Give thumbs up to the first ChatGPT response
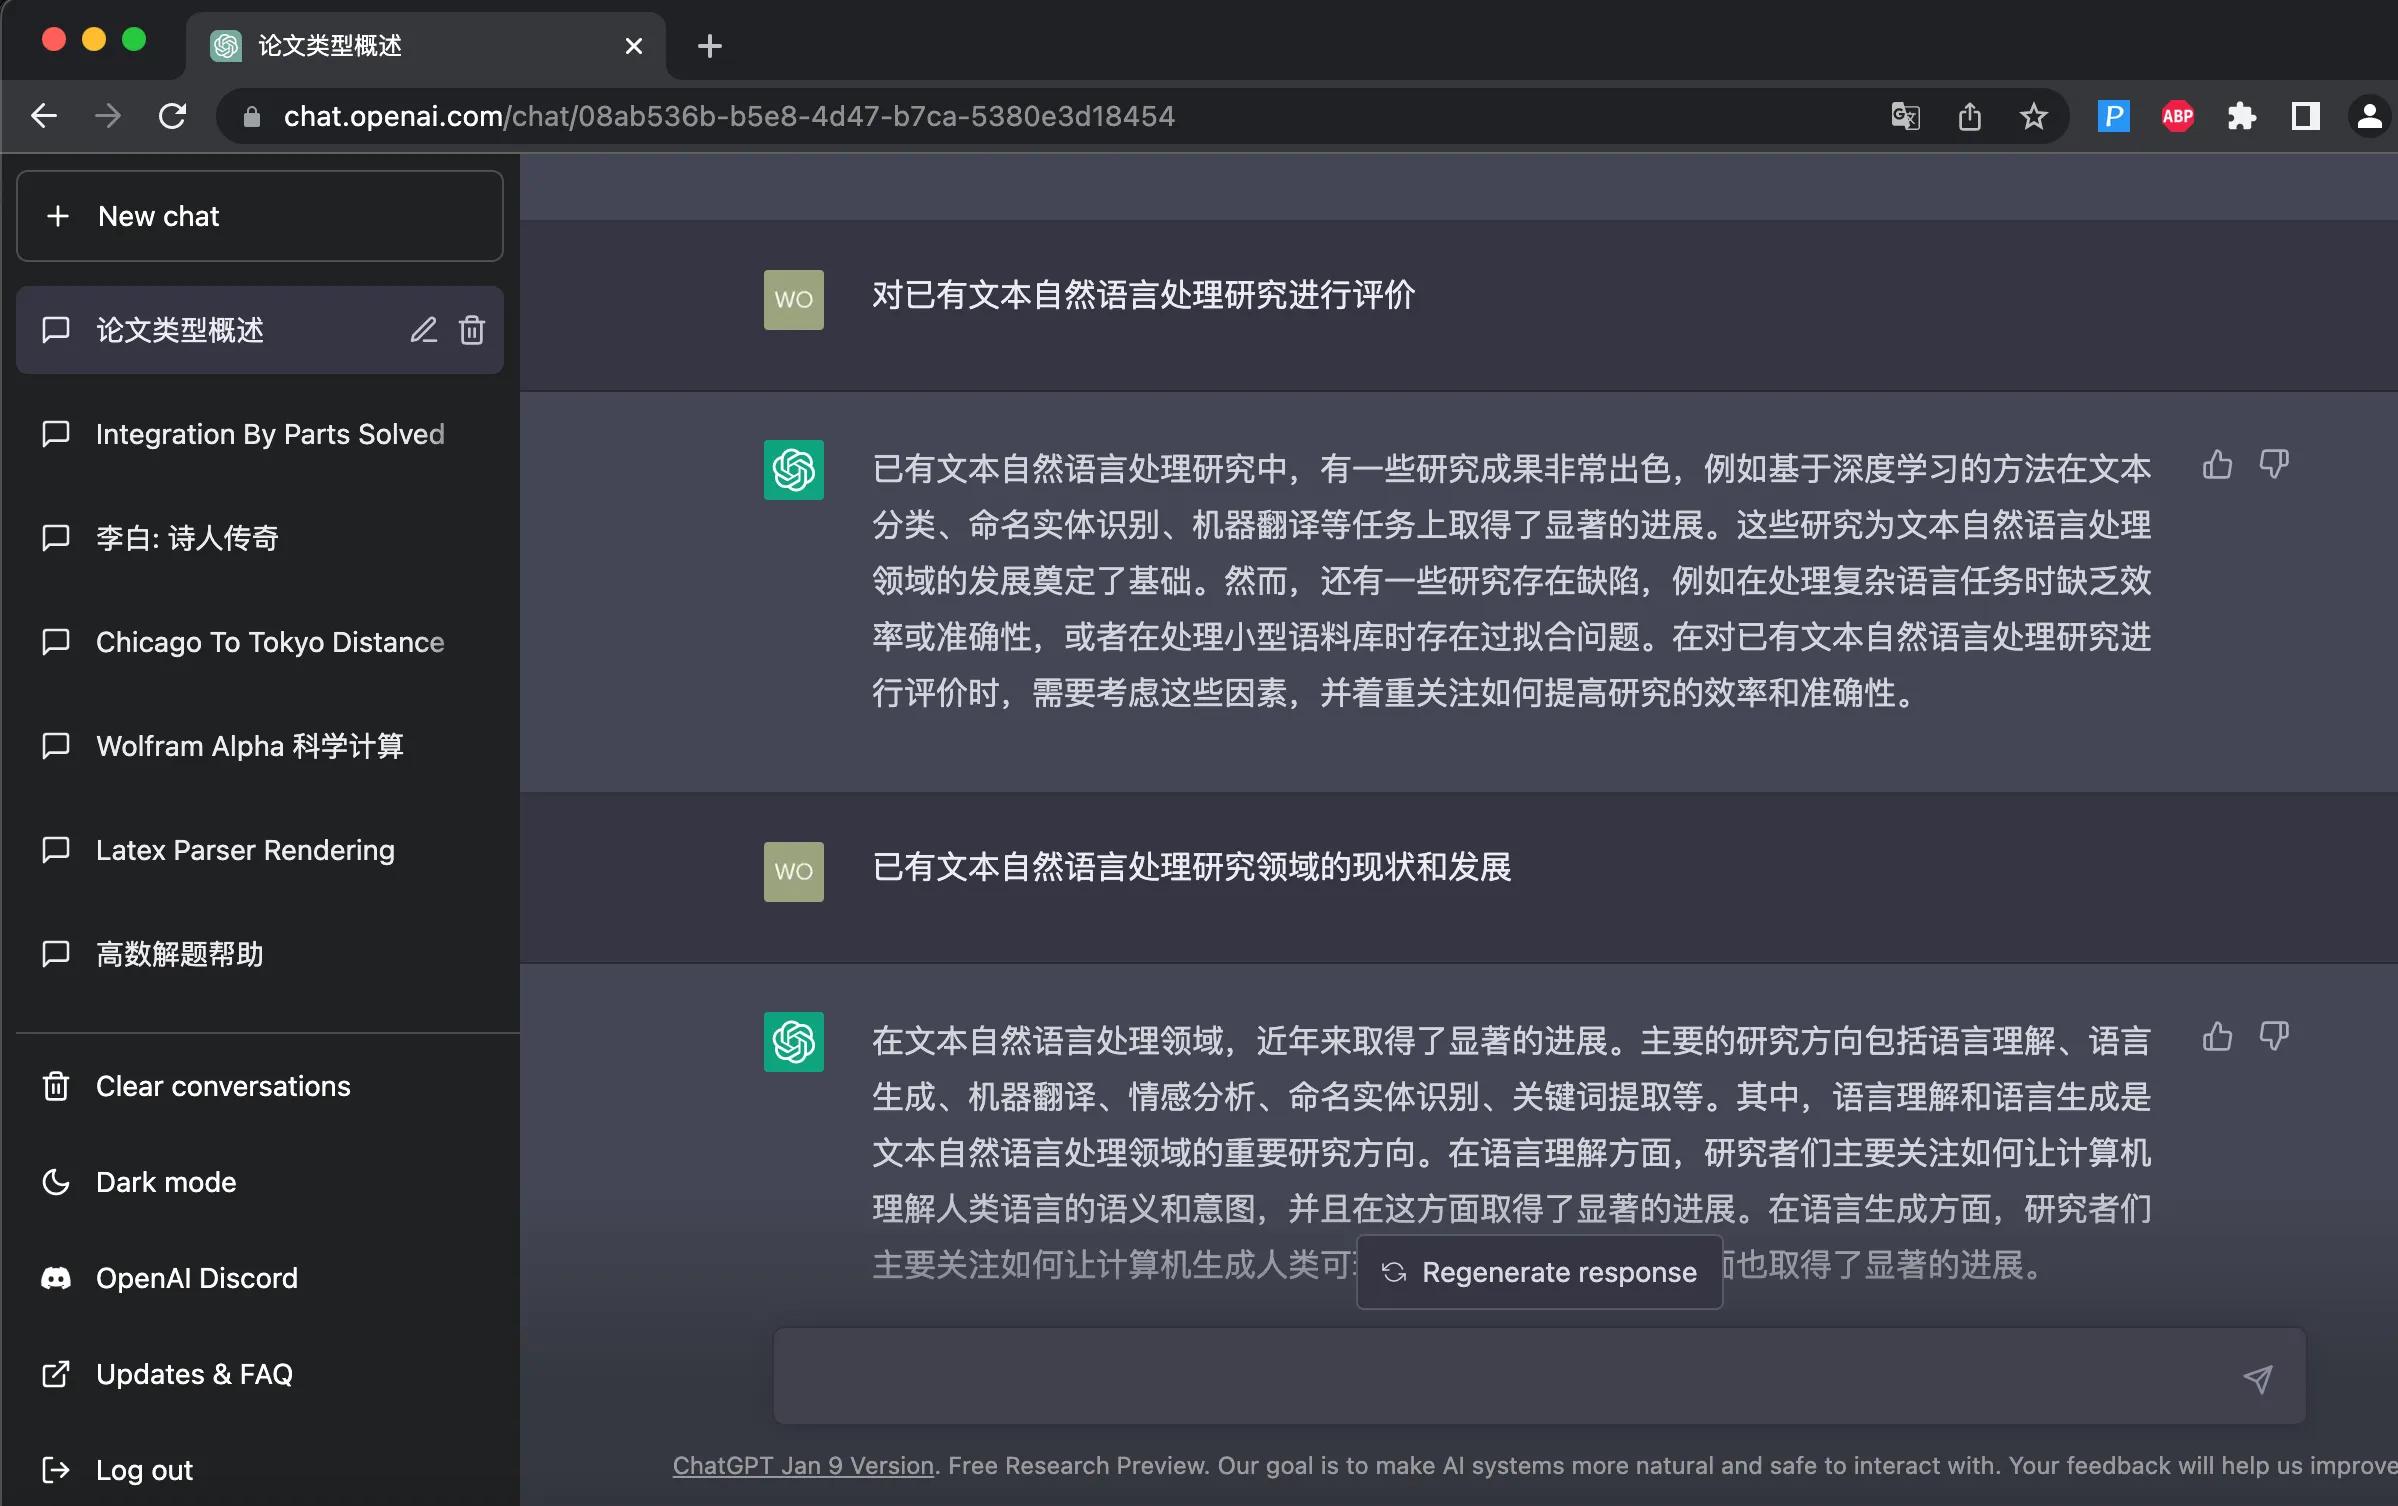Image resolution: width=2398 pixels, height=1506 pixels. (x=2218, y=464)
